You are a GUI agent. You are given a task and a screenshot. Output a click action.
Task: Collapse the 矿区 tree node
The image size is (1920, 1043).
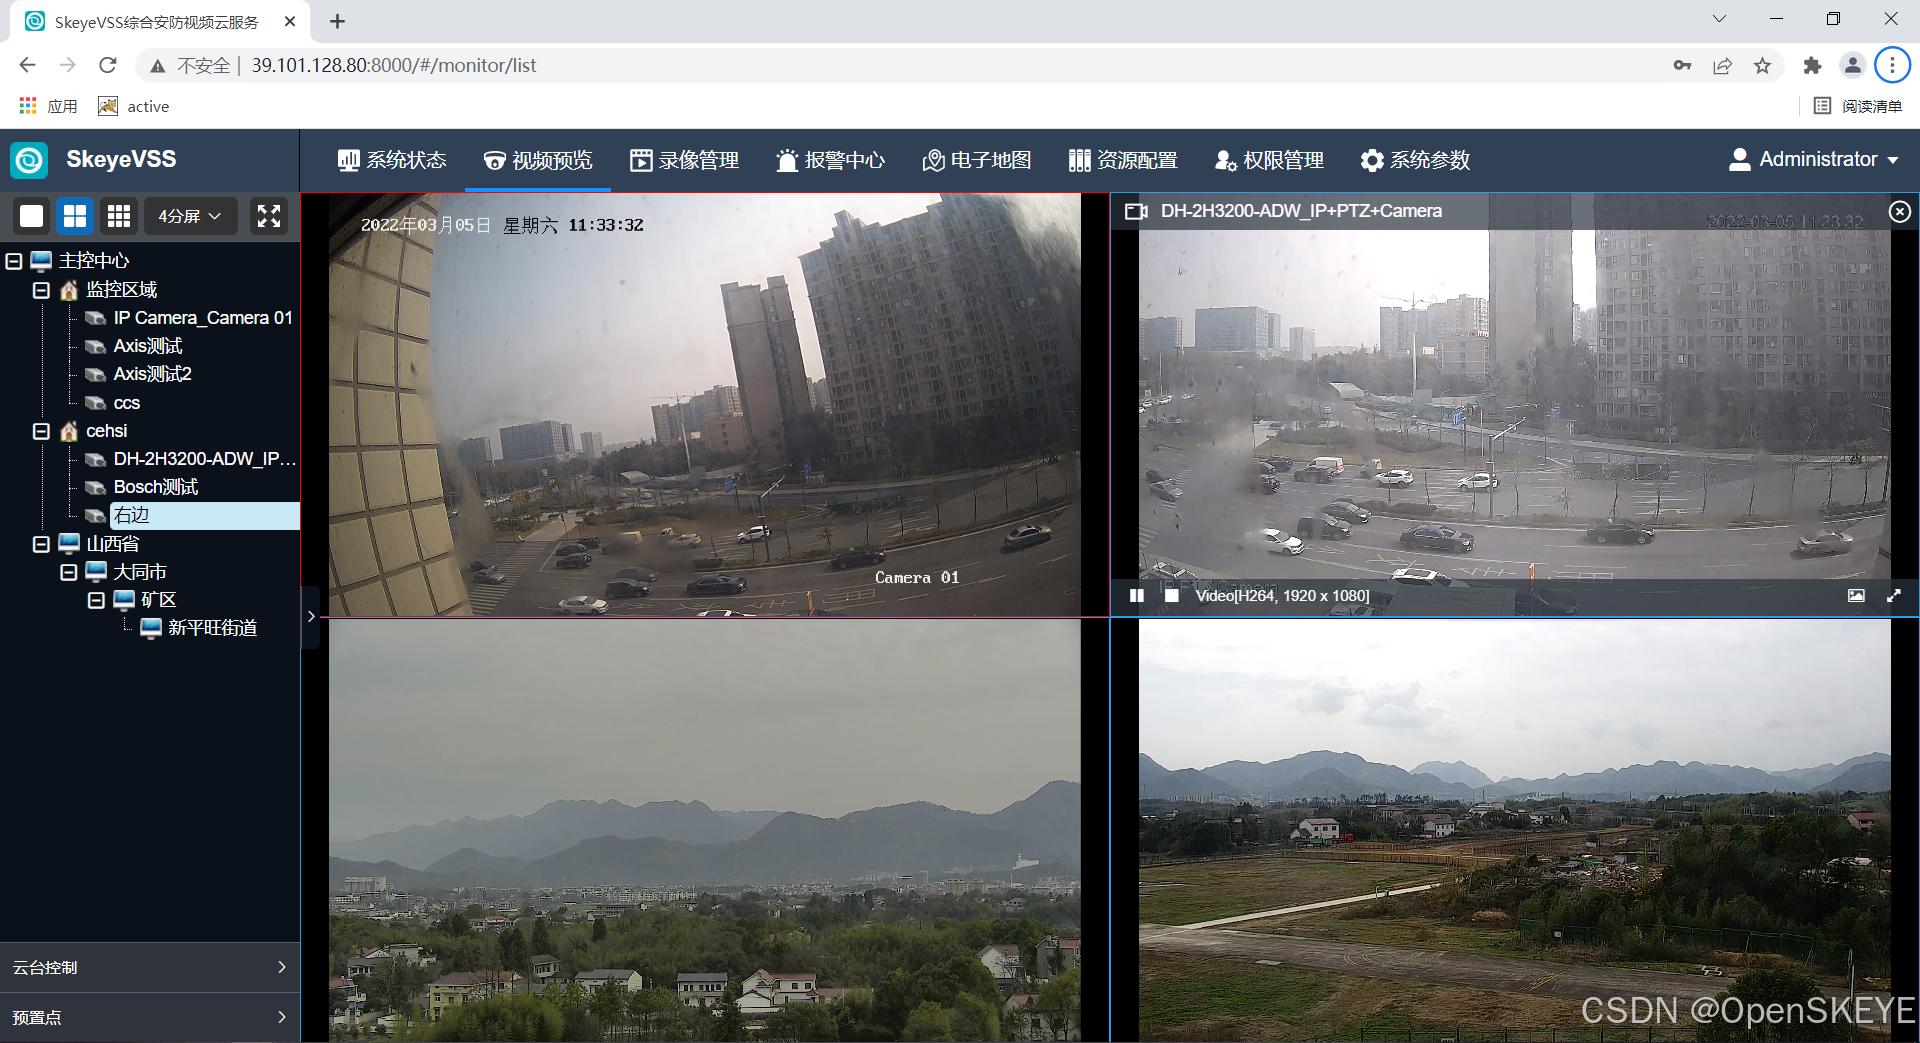[96, 600]
